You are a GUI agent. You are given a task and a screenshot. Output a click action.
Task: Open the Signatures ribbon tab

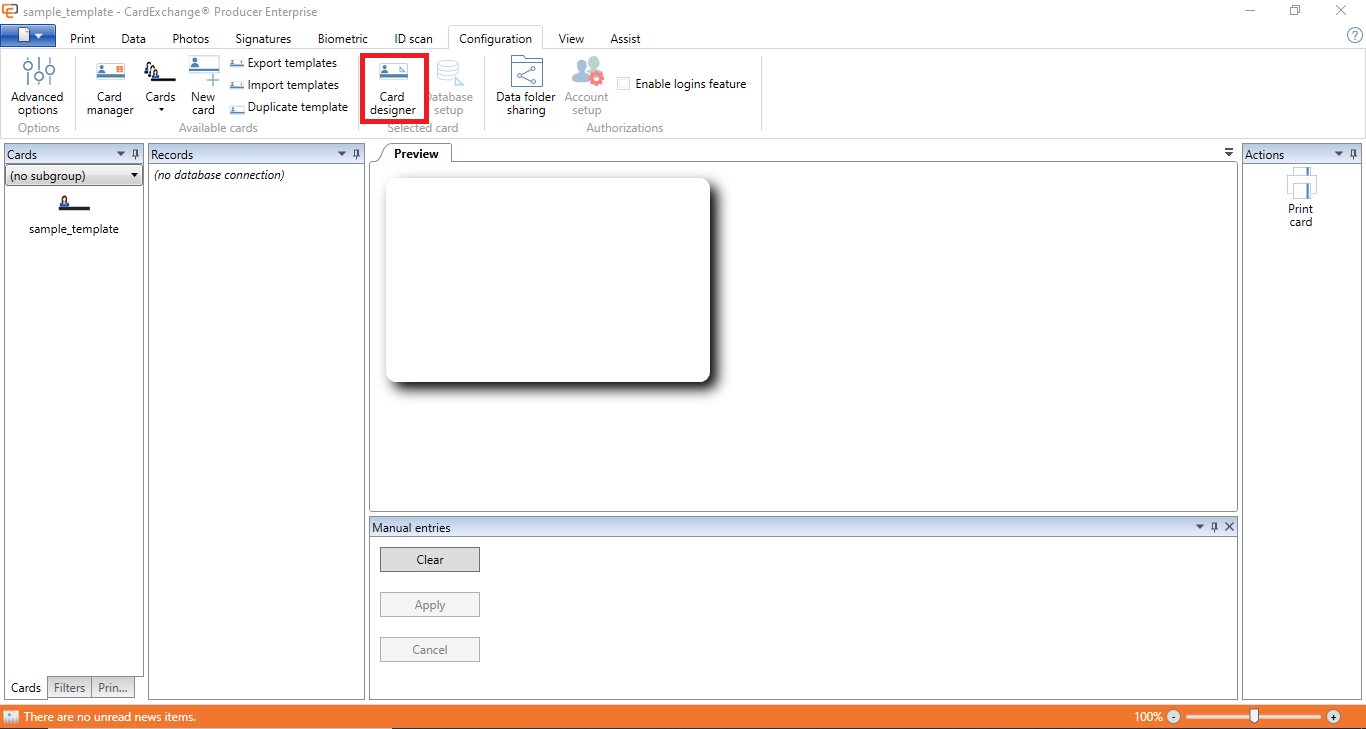264,39
